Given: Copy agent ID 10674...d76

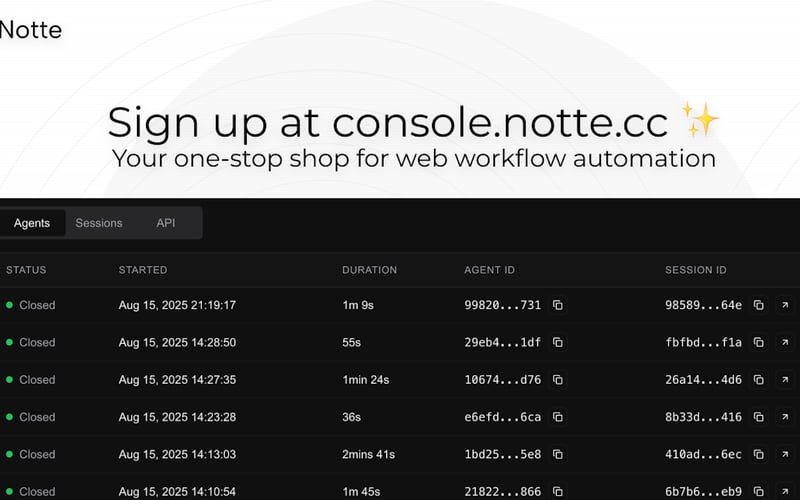Looking at the screenshot, I should 558,380.
